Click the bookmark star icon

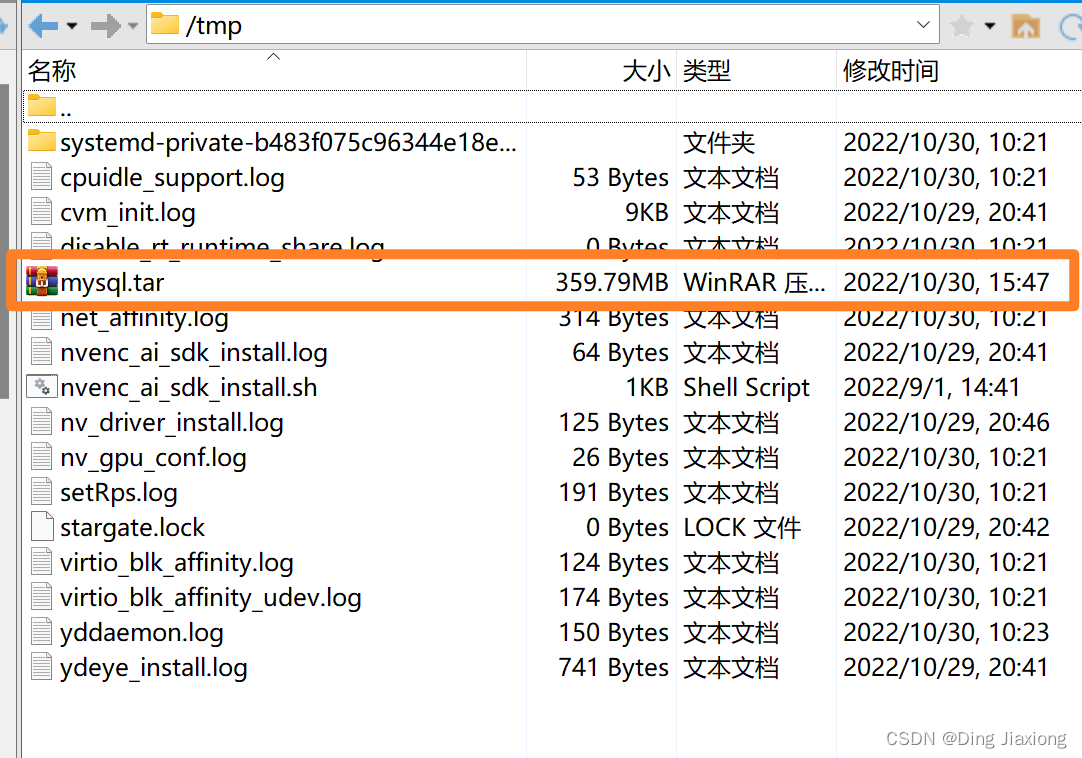pos(961,26)
